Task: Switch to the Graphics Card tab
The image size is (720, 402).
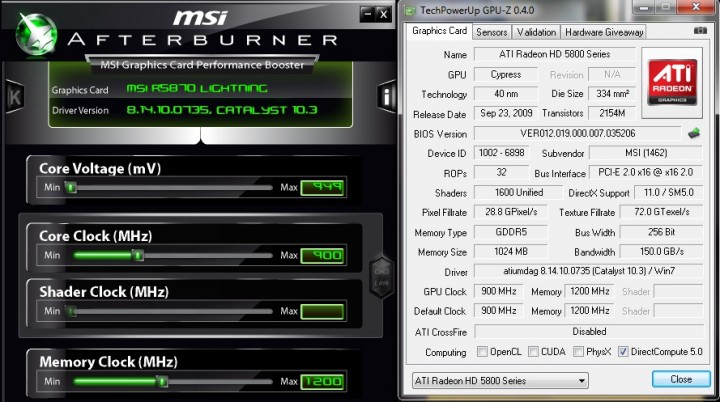Action: (x=439, y=31)
